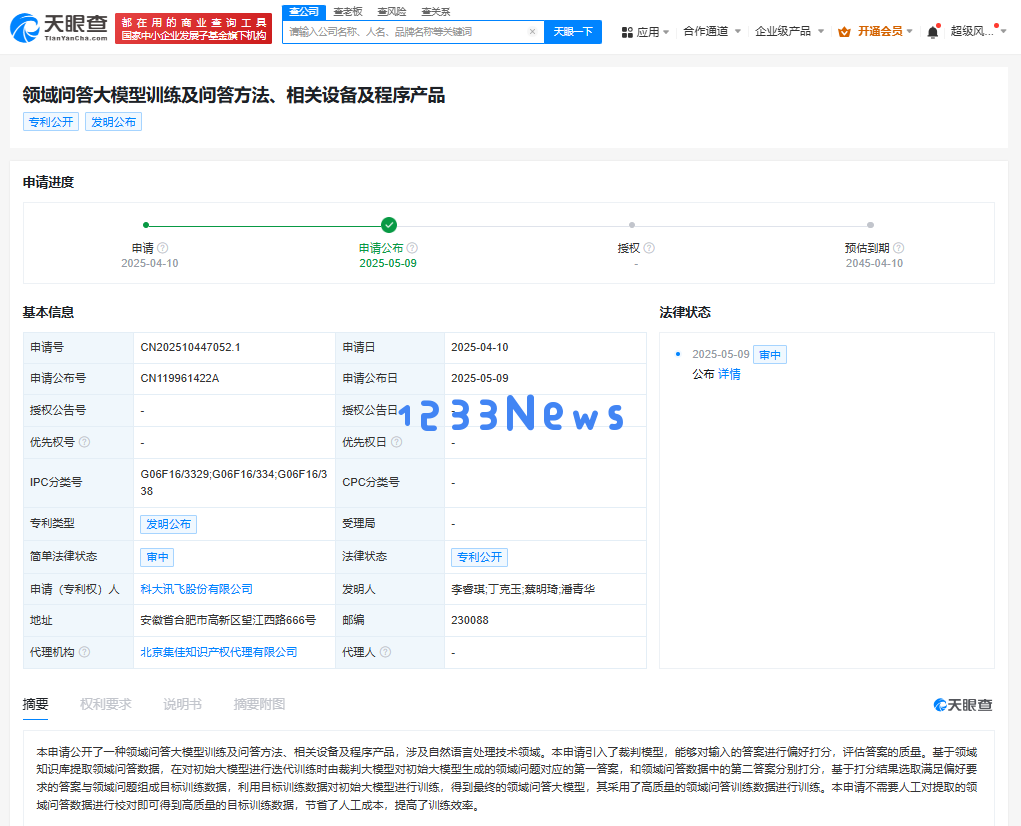Select the 查公司 search tab
Image resolution: width=1021 pixels, height=826 pixels.
[x=304, y=12]
